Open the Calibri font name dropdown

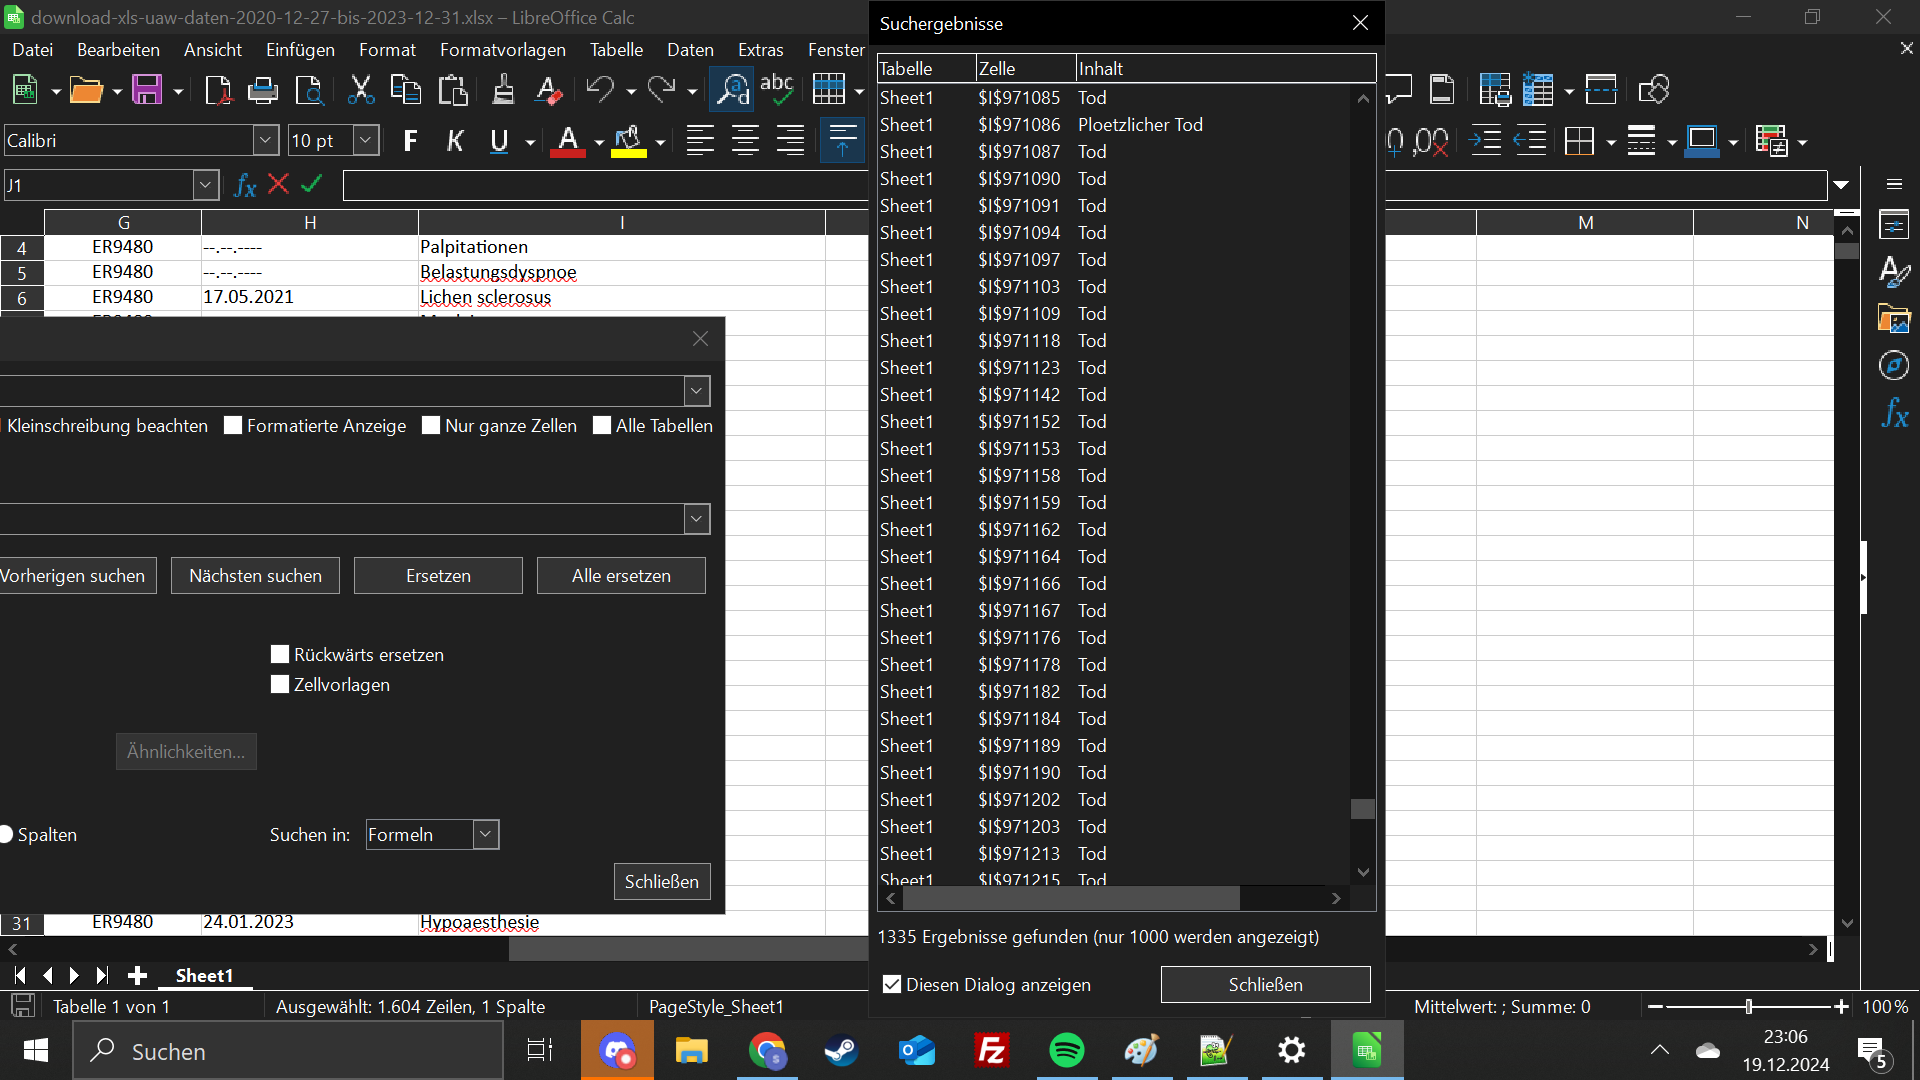point(265,141)
